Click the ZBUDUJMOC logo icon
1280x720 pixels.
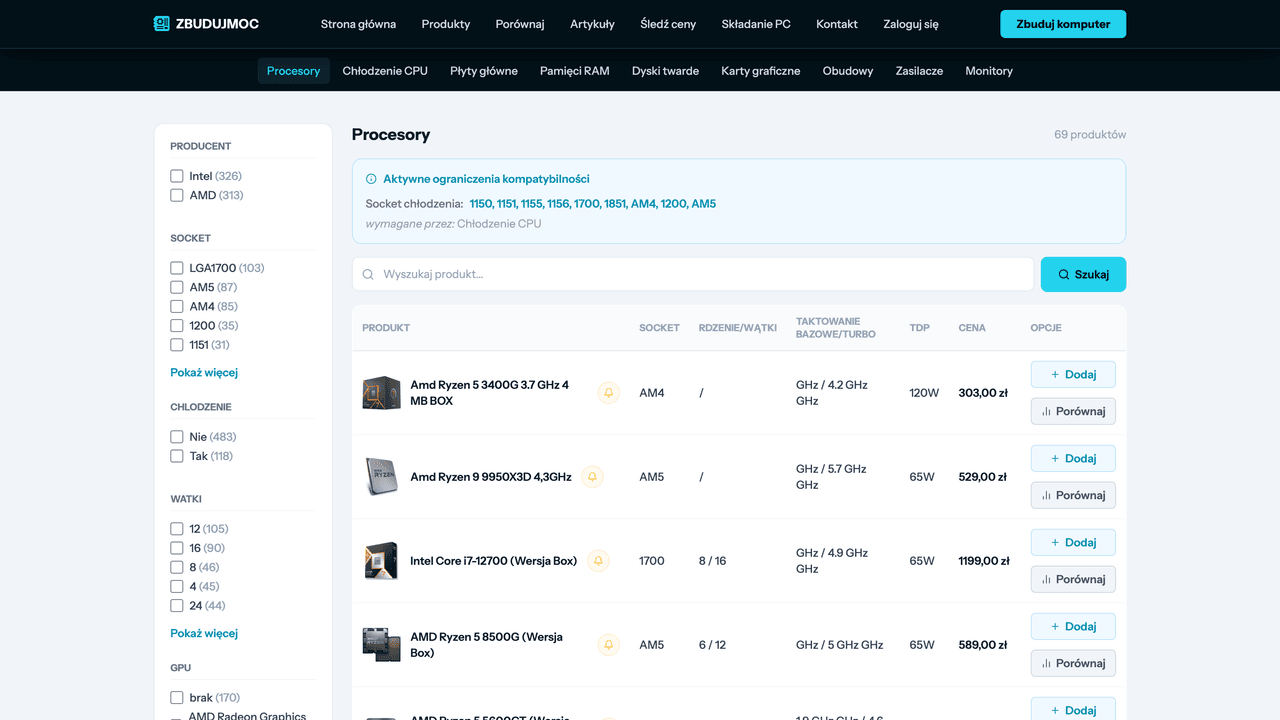click(162, 24)
